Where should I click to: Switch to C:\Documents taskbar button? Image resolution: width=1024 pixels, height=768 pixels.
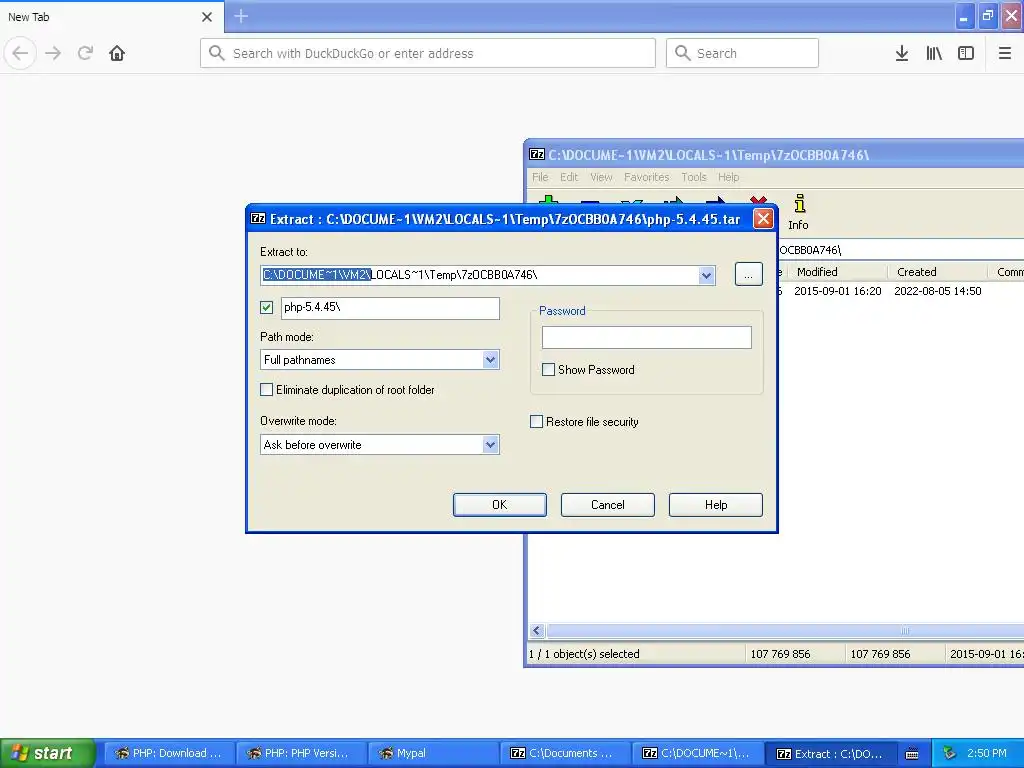pyautogui.click(x=566, y=754)
